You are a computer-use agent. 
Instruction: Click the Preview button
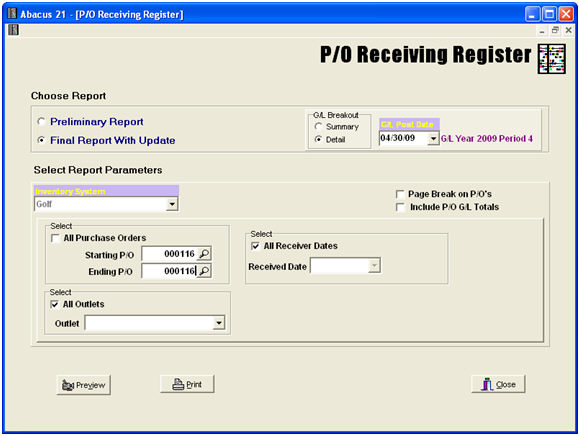tap(83, 385)
